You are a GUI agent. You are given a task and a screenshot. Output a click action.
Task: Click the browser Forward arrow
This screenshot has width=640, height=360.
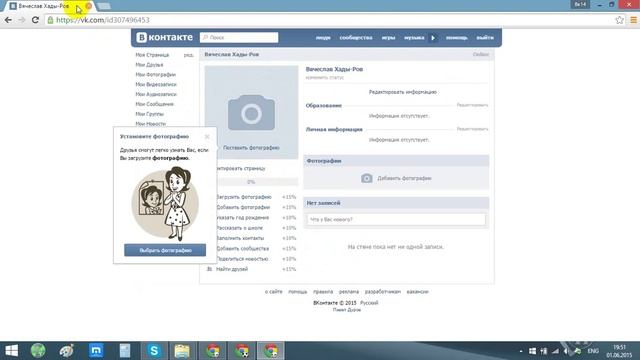tap(22, 20)
